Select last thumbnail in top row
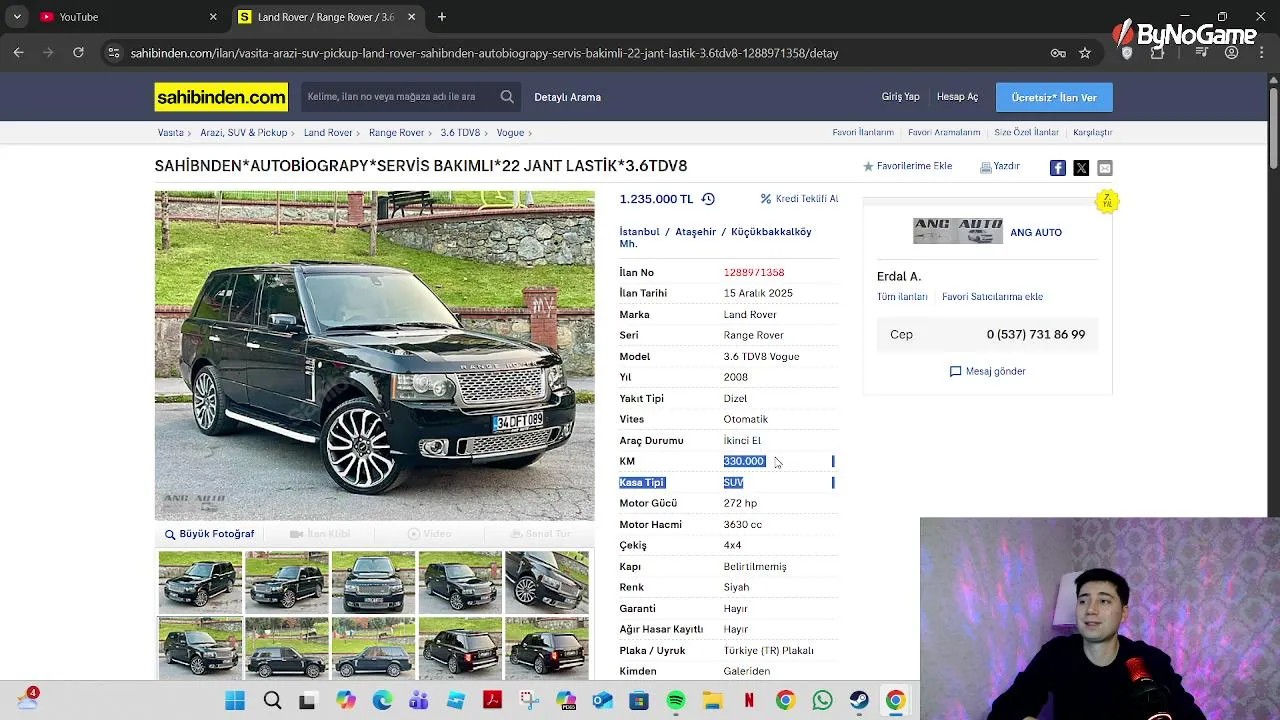This screenshot has height=720, width=1280. pyautogui.click(x=547, y=581)
